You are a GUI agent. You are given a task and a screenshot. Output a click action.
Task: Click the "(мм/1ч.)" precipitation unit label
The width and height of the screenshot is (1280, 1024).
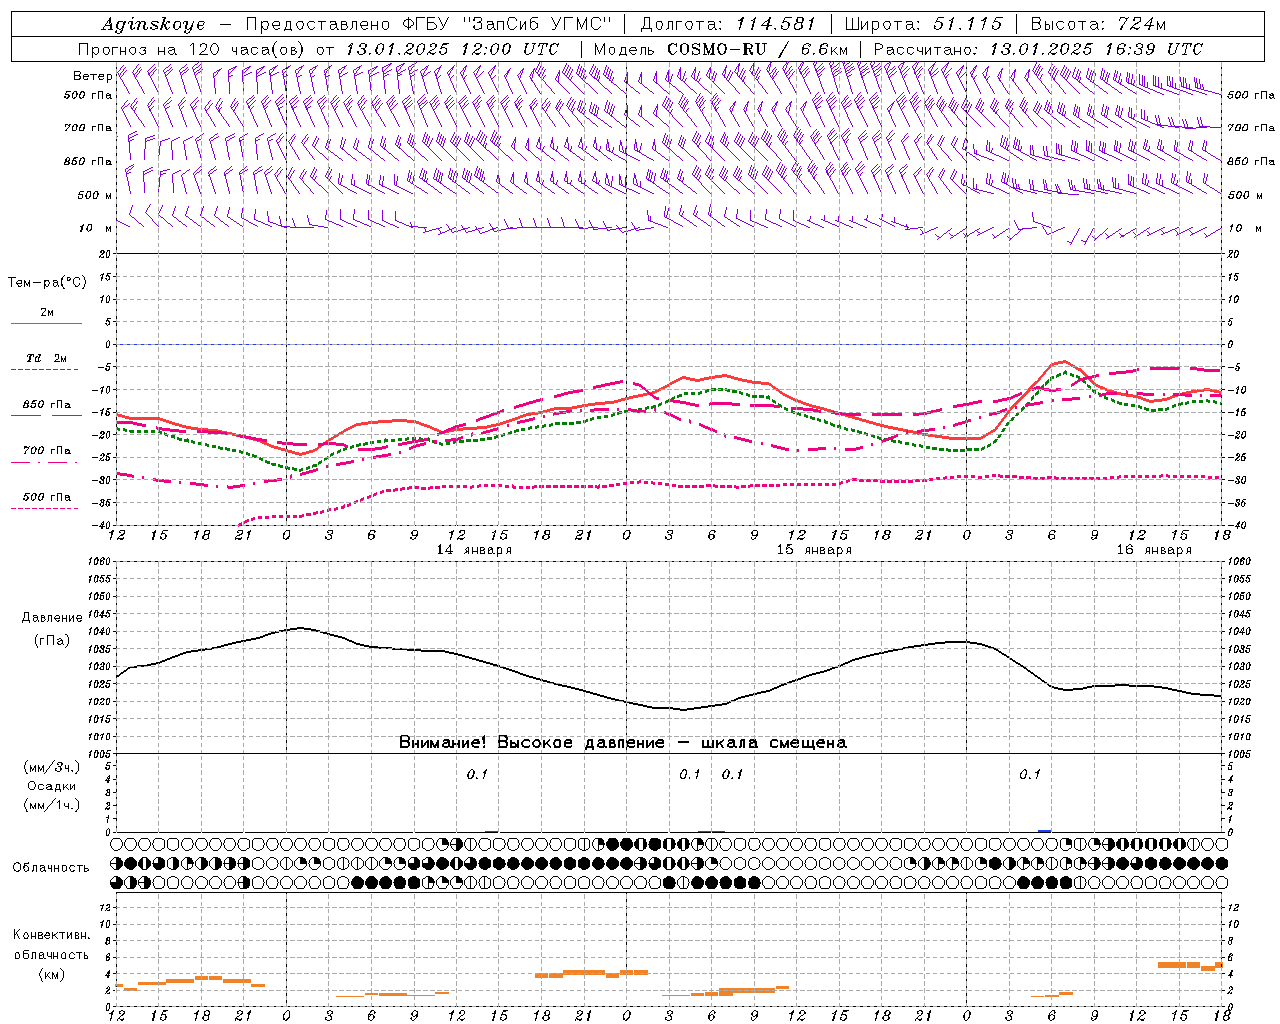click(51, 805)
